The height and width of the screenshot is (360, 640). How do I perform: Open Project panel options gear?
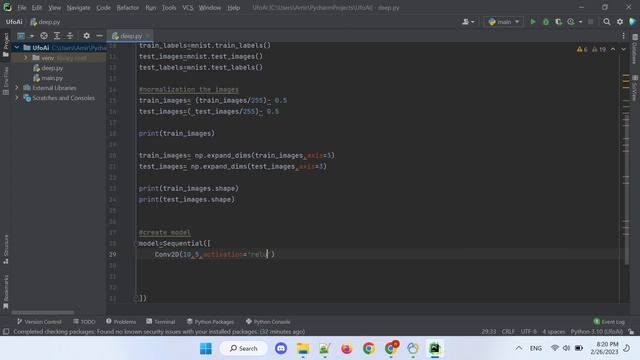86,36
